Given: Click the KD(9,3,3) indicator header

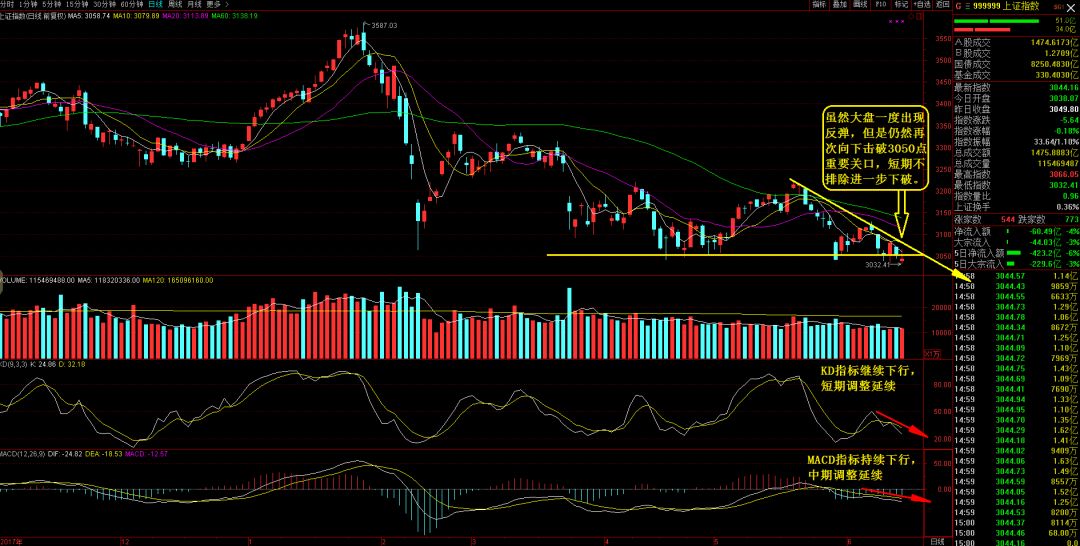Looking at the screenshot, I should [x=43, y=363].
